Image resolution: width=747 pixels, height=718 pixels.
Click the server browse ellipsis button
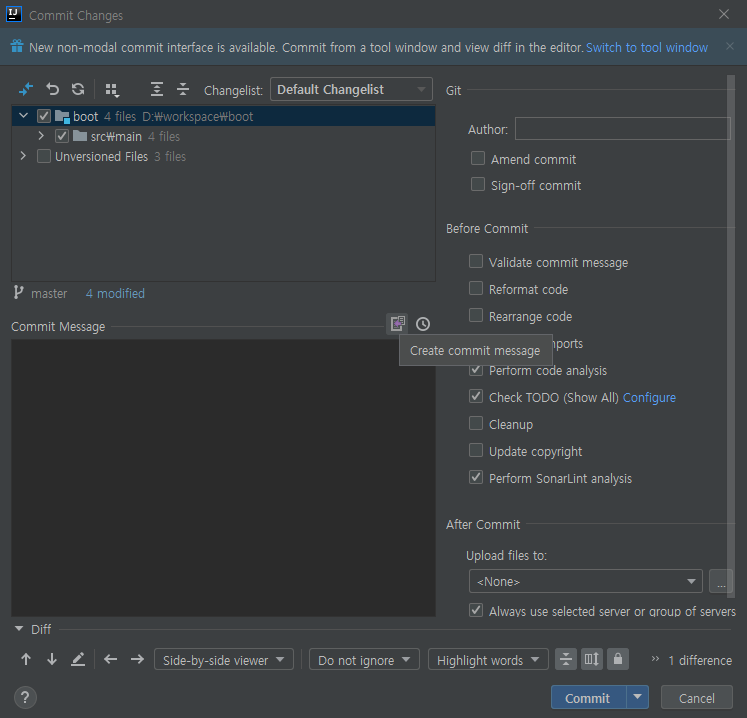coord(721,581)
